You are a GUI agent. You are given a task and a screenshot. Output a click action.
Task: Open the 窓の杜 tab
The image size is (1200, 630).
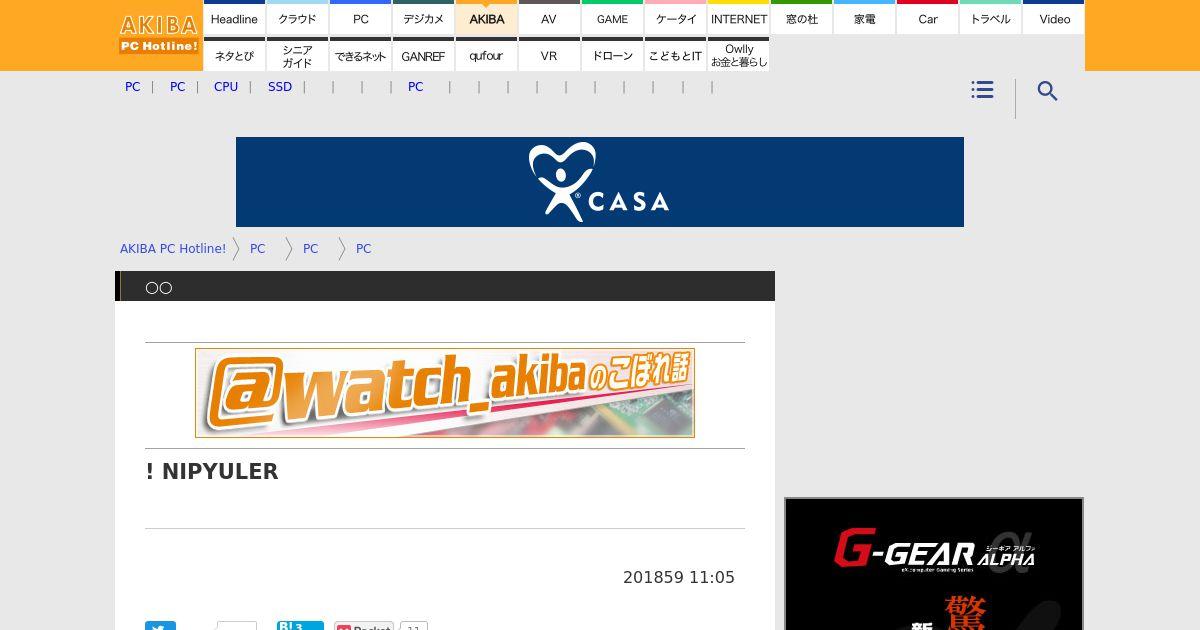802,19
